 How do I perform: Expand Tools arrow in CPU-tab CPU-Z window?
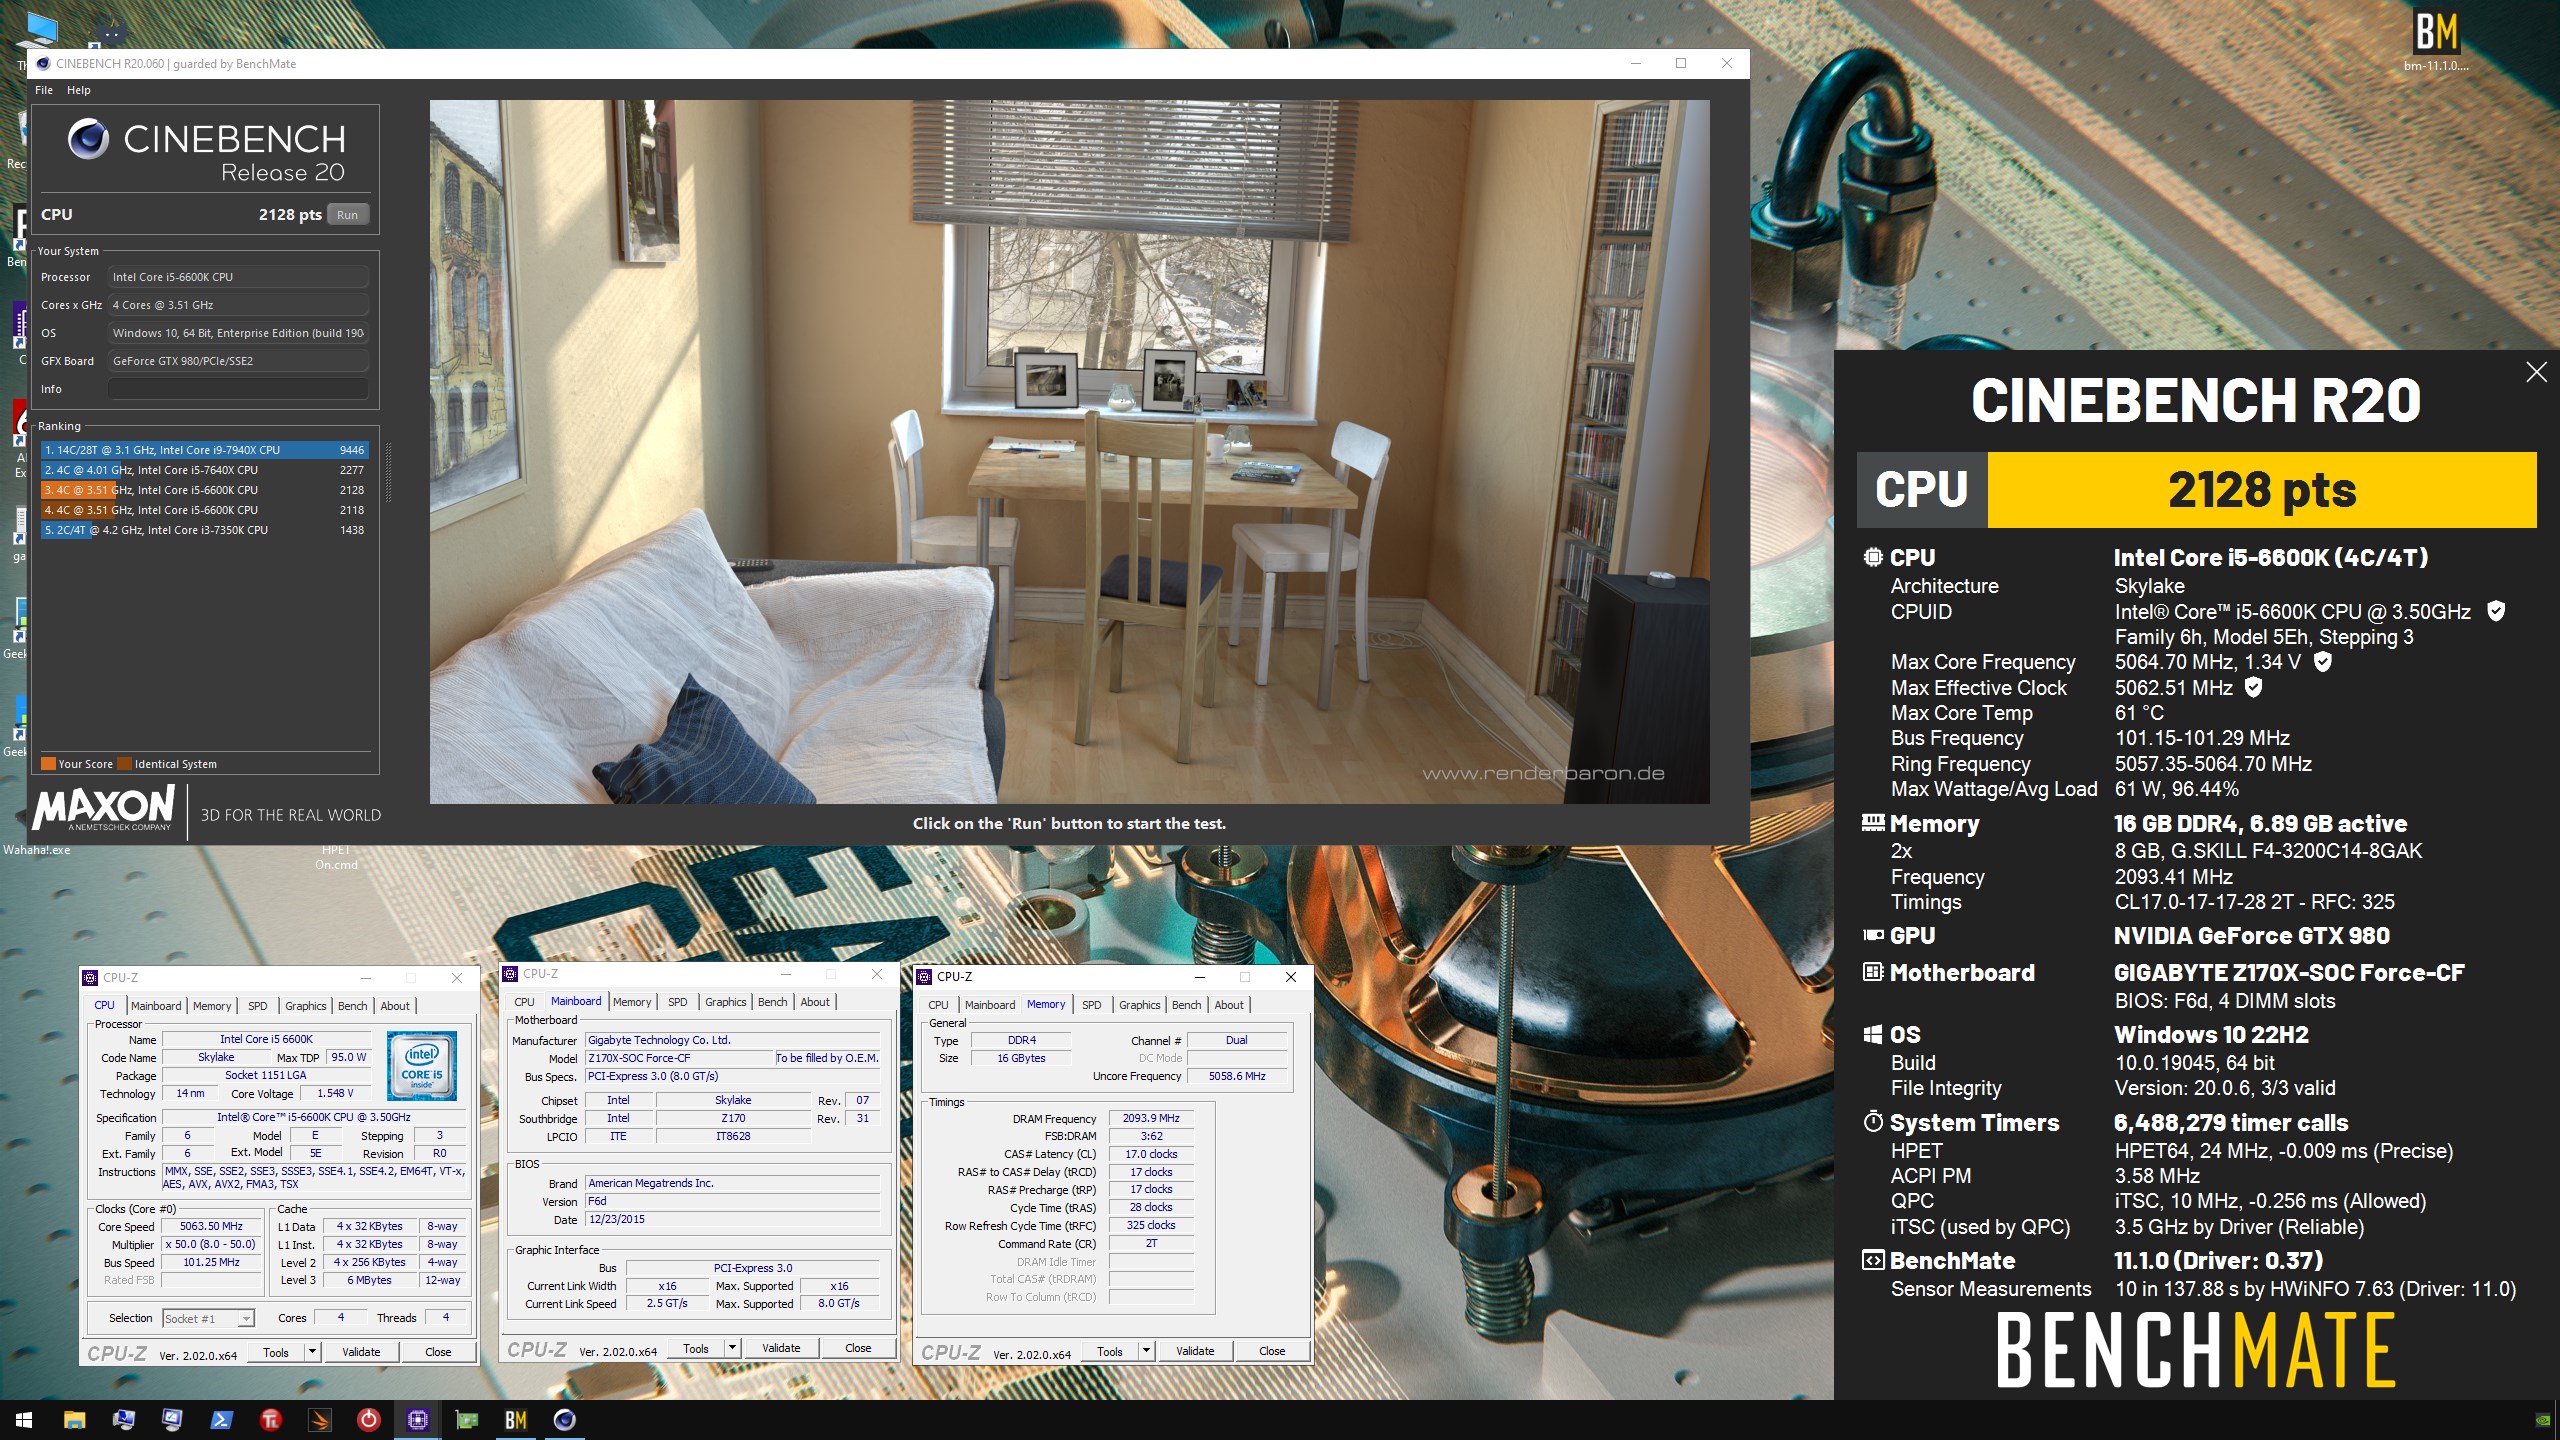pyautogui.click(x=312, y=1352)
